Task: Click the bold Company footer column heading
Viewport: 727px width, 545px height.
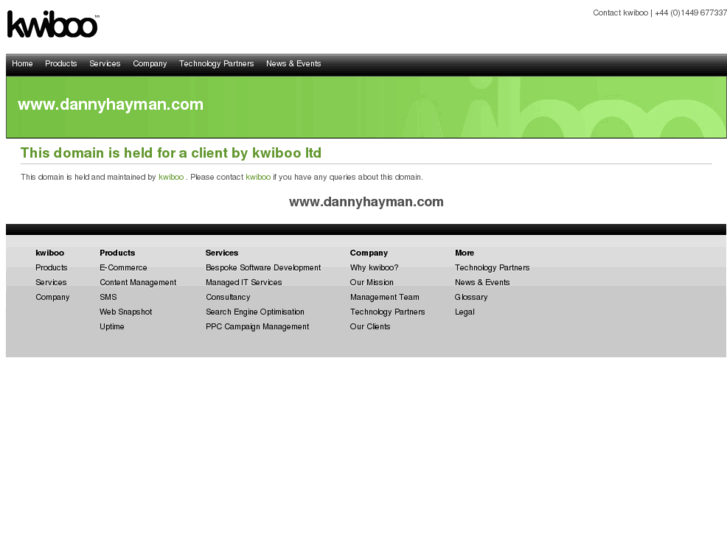Action: tap(369, 253)
